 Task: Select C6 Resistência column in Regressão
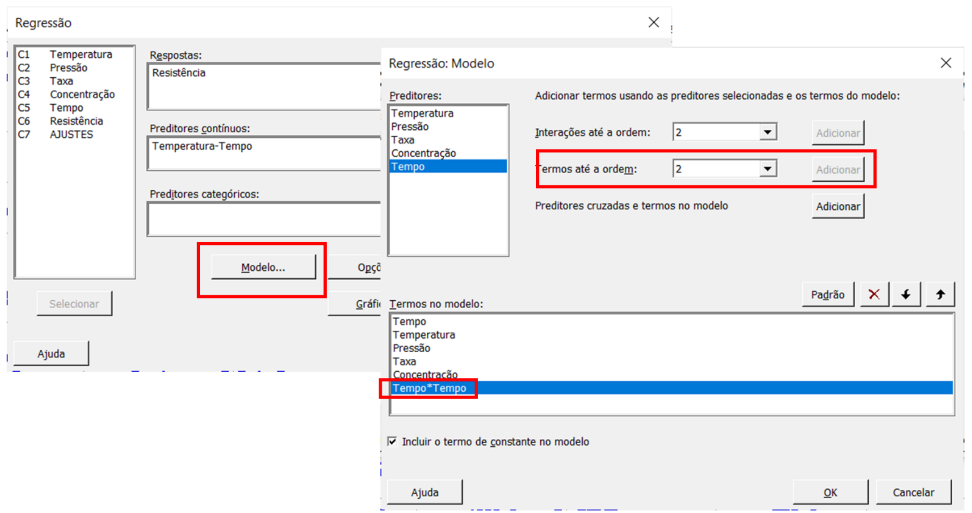click(74, 121)
